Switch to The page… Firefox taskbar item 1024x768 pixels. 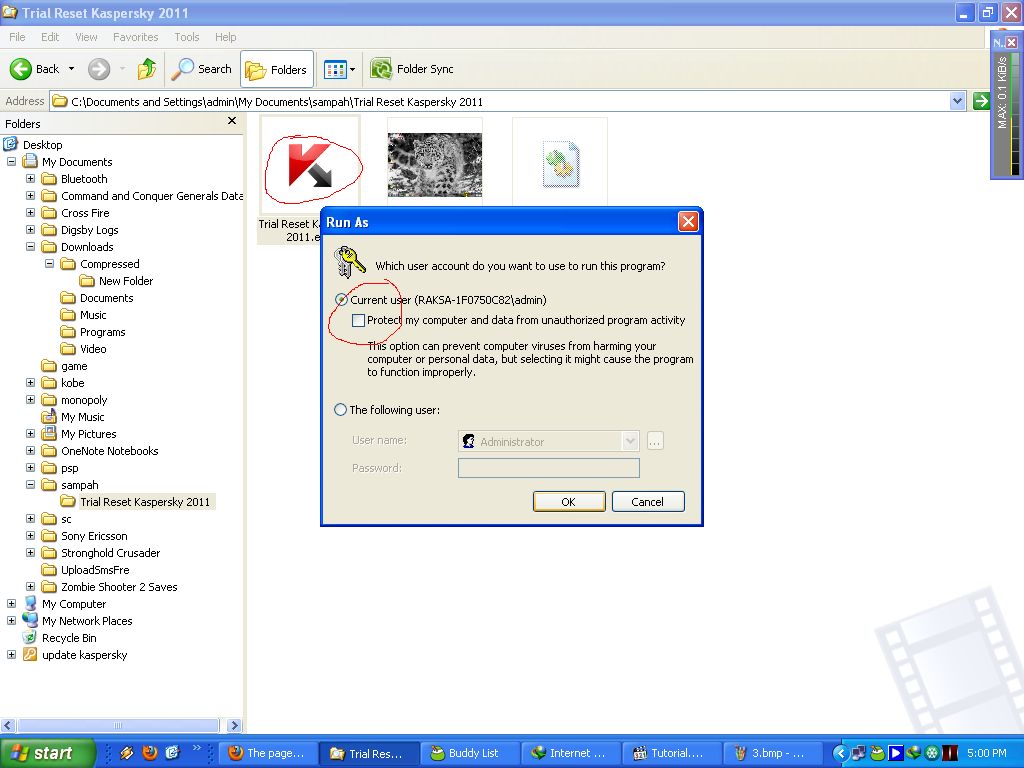268,753
